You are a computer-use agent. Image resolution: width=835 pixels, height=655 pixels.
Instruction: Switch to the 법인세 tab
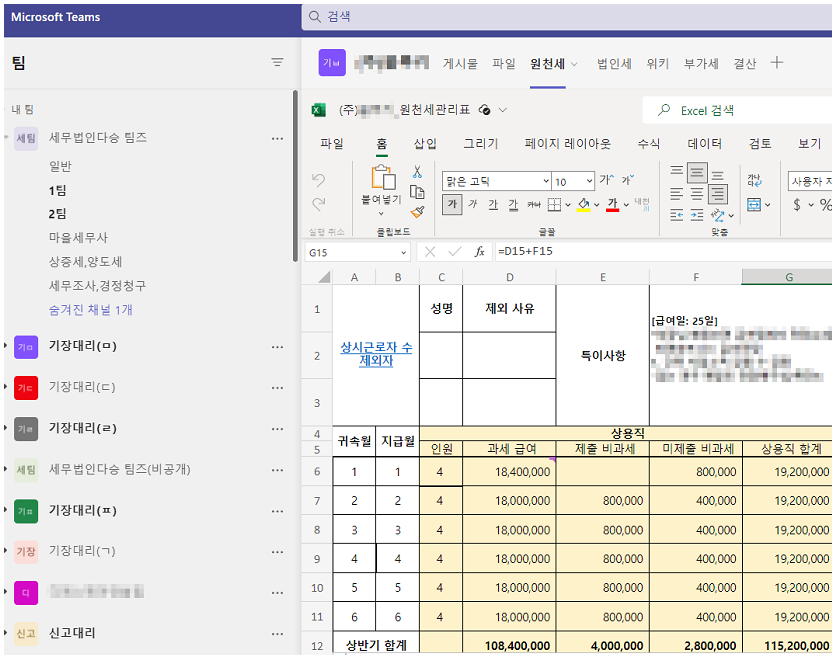point(614,64)
